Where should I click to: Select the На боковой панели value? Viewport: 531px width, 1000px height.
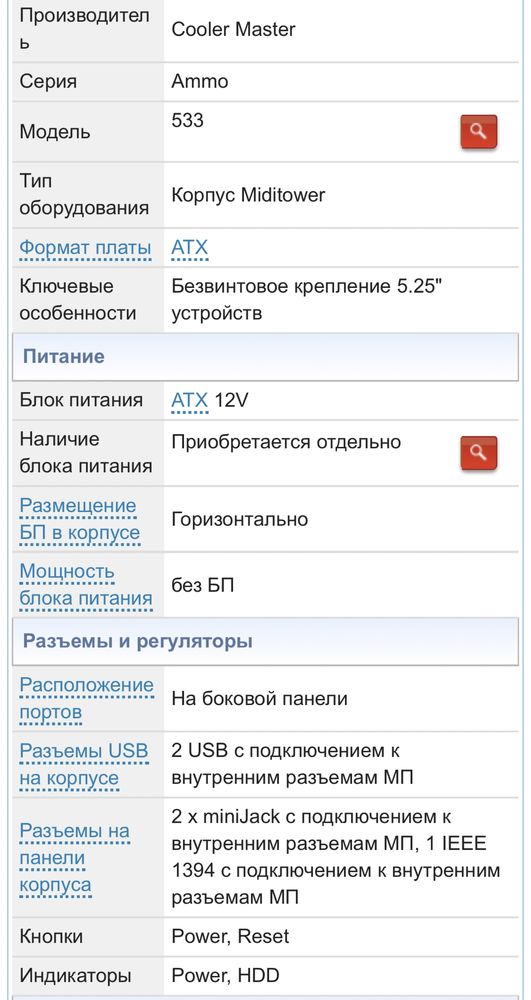tap(259, 698)
